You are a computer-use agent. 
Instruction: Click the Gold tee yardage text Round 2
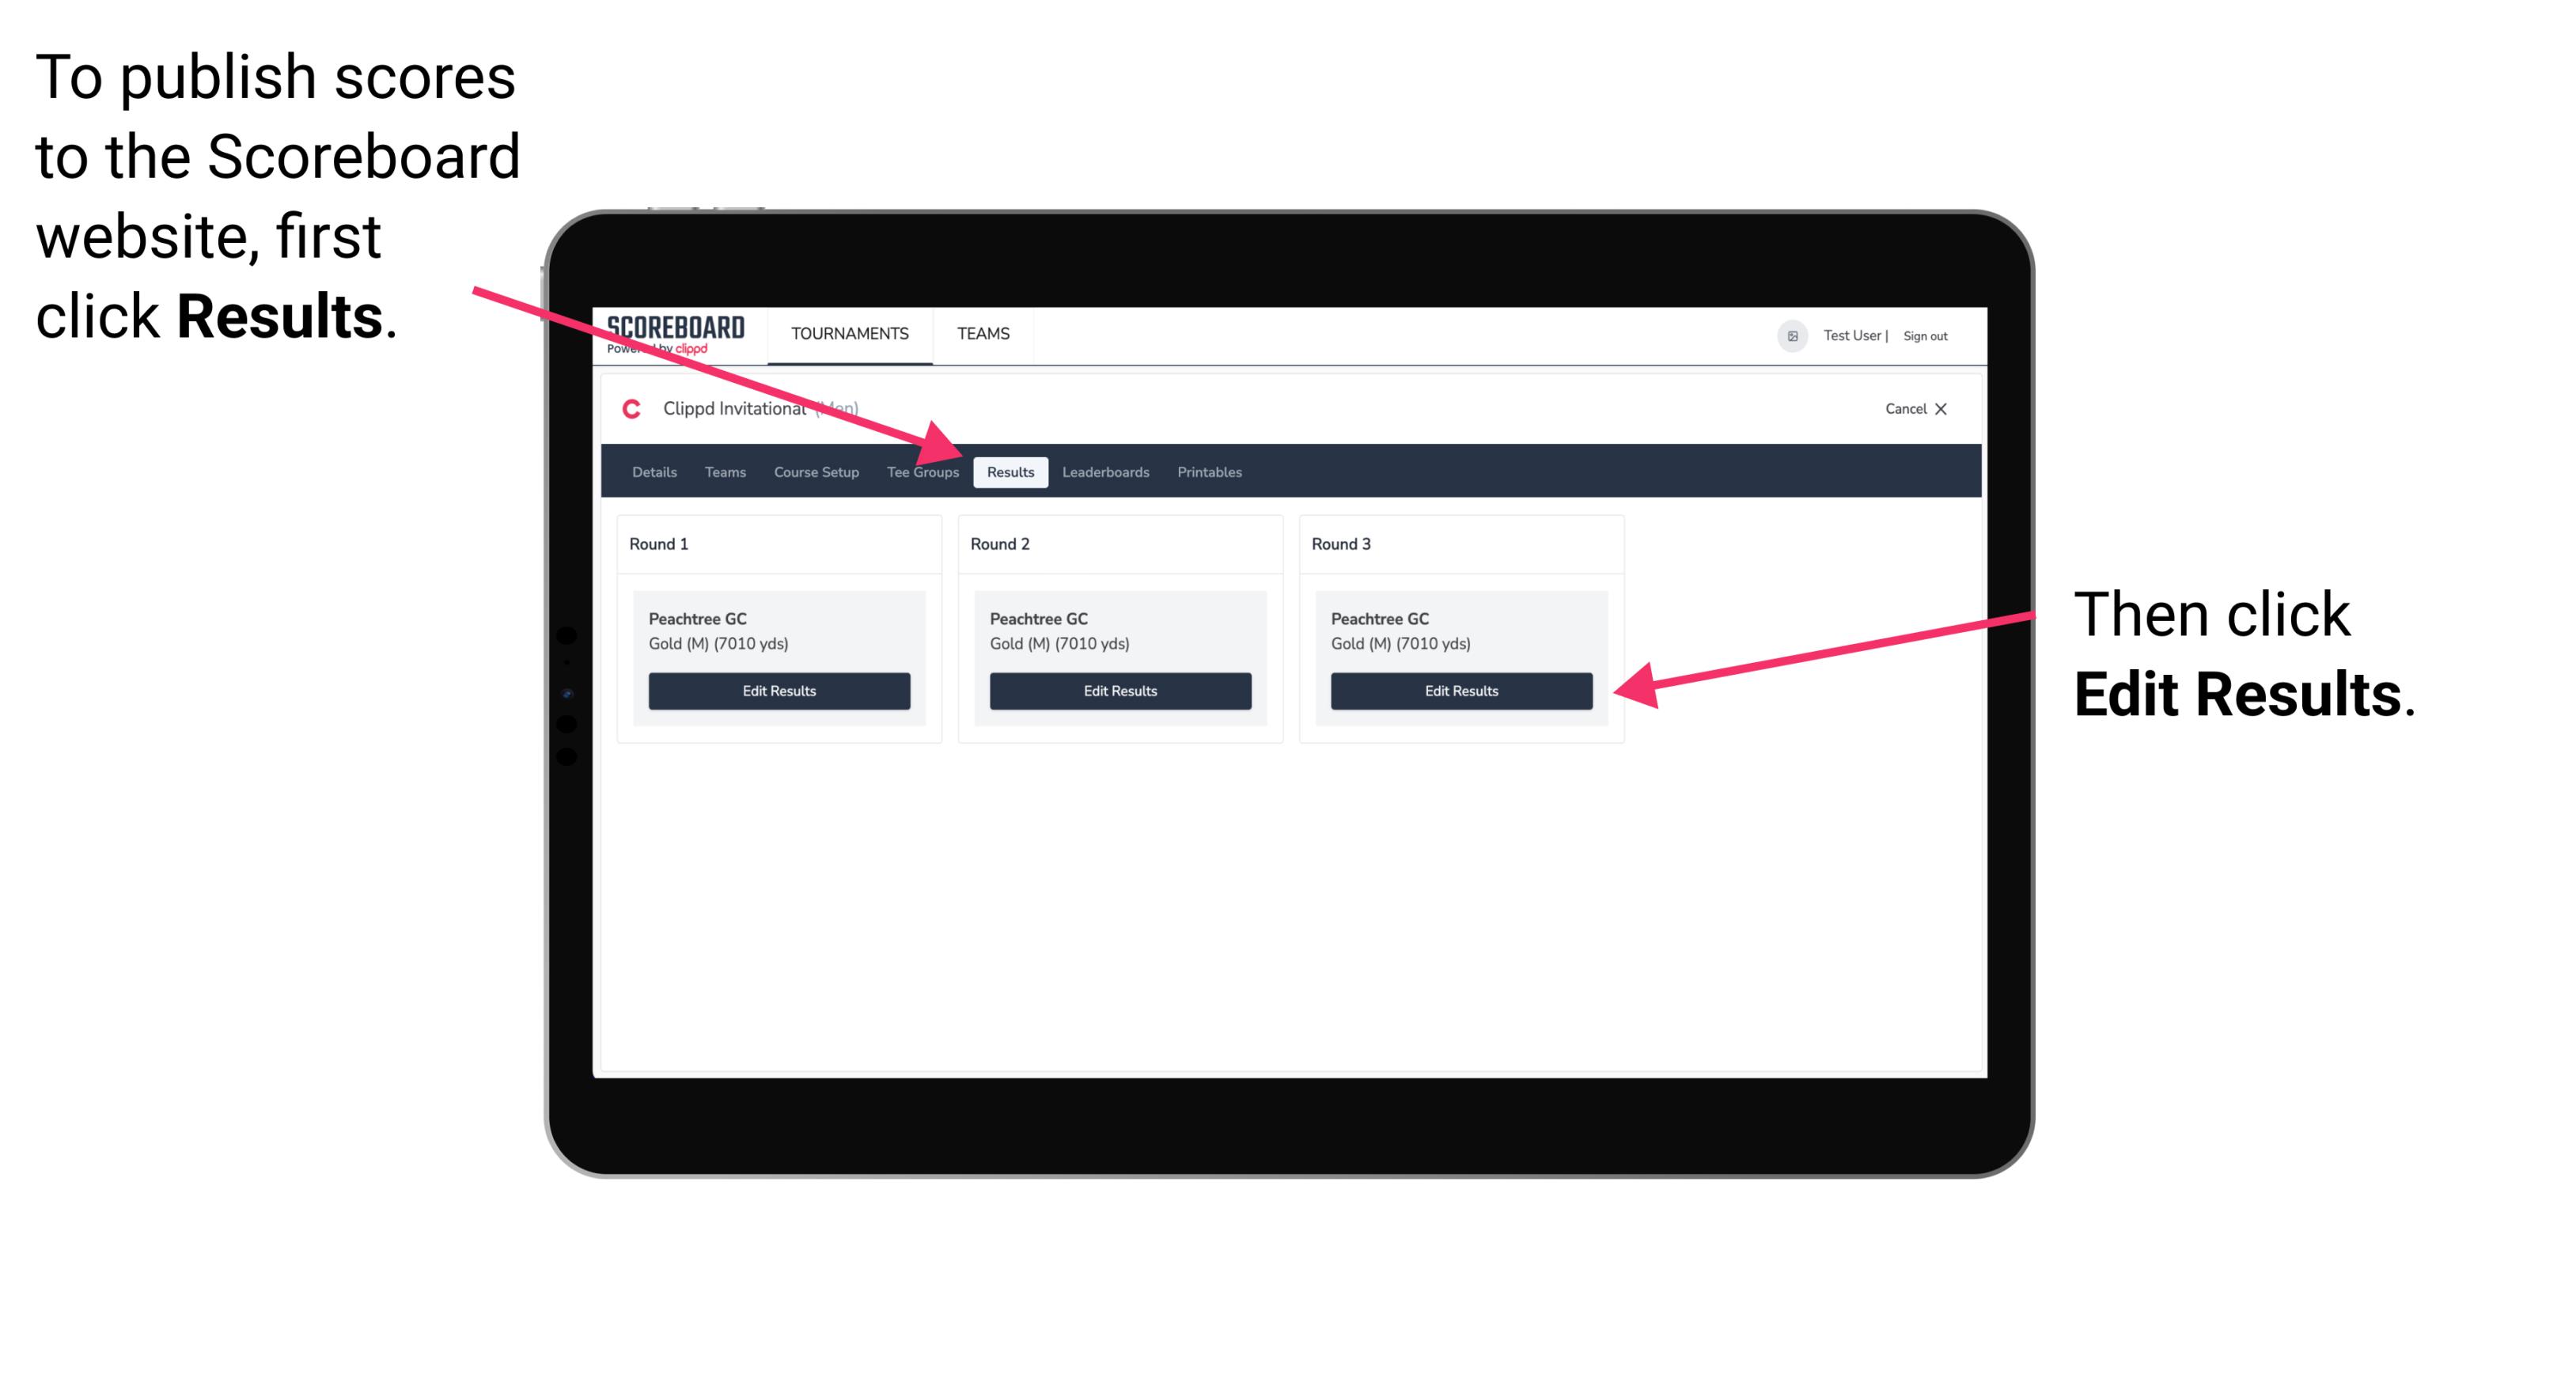pyautogui.click(x=1060, y=643)
